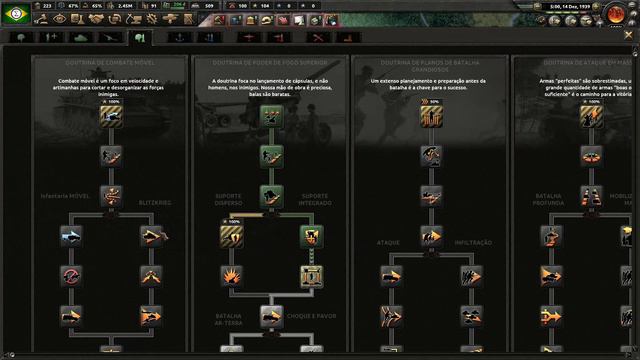The width and height of the screenshot is (640, 360).
Task: Select second Ataque branch doctrine
Action: click(391, 316)
